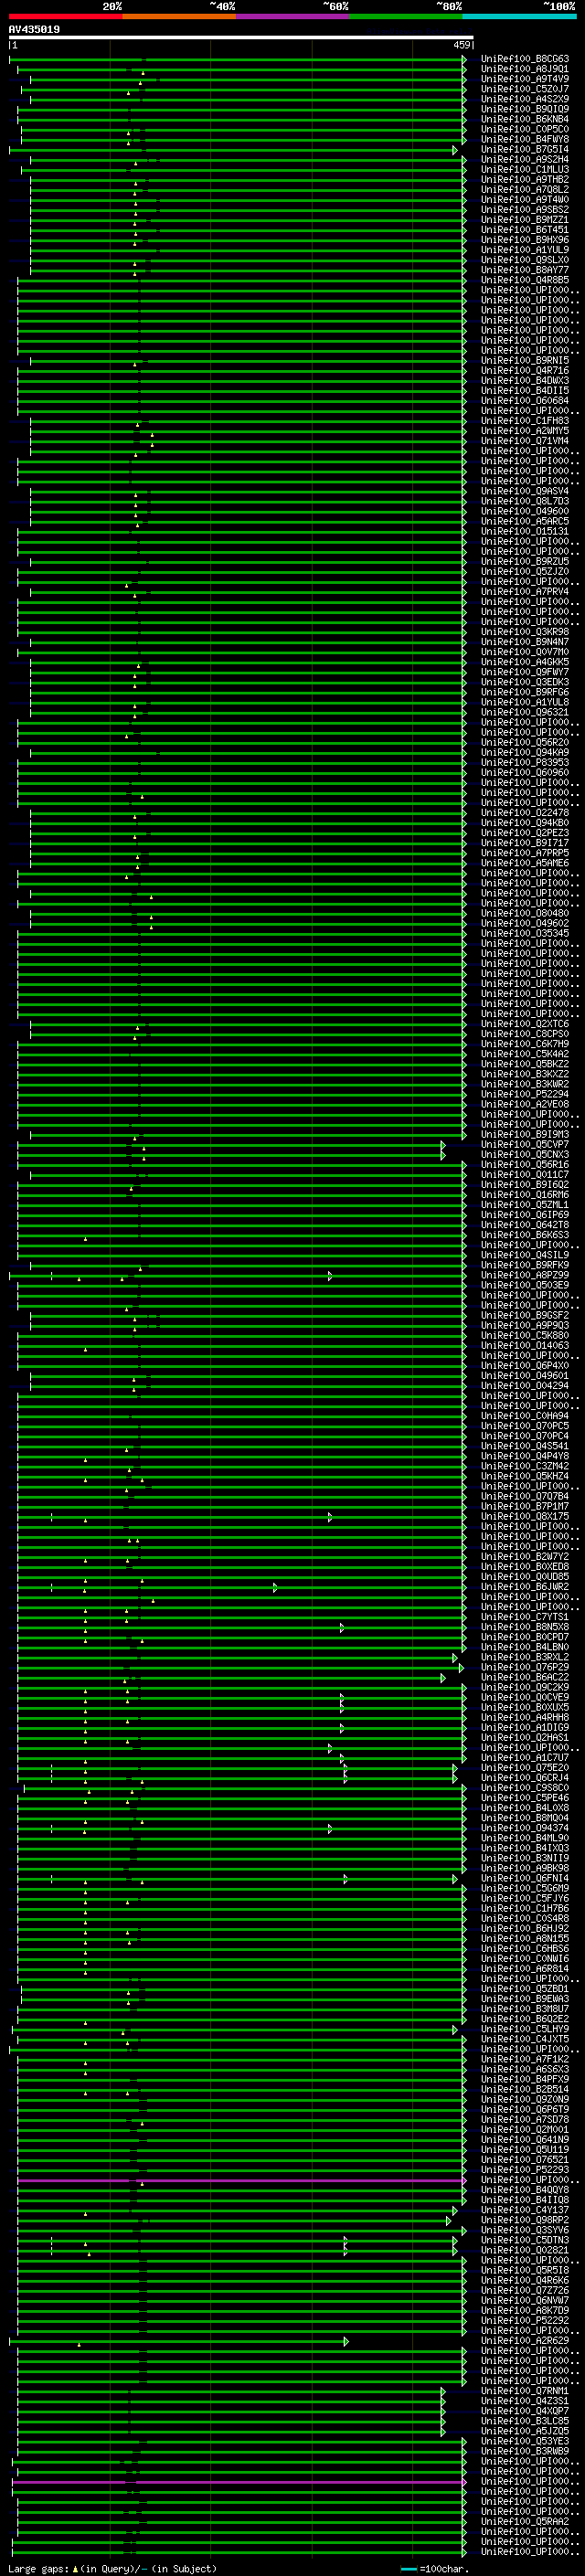Open hit UniRef100_C5Z0J7
This screenshot has width=585, height=2576.
pyautogui.click(x=525, y=89)
